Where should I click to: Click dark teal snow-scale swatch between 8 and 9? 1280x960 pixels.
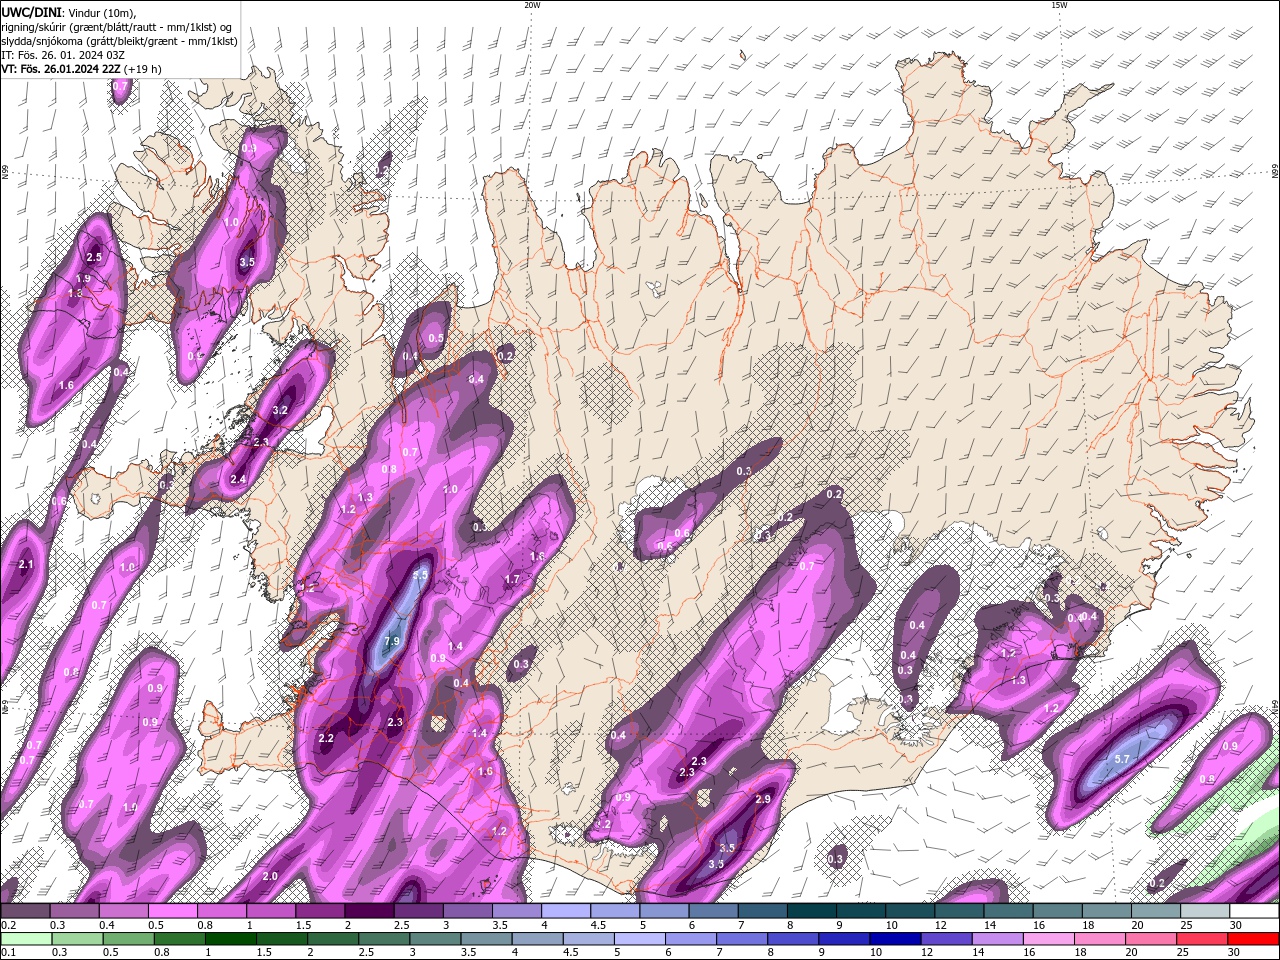[812, 911]
